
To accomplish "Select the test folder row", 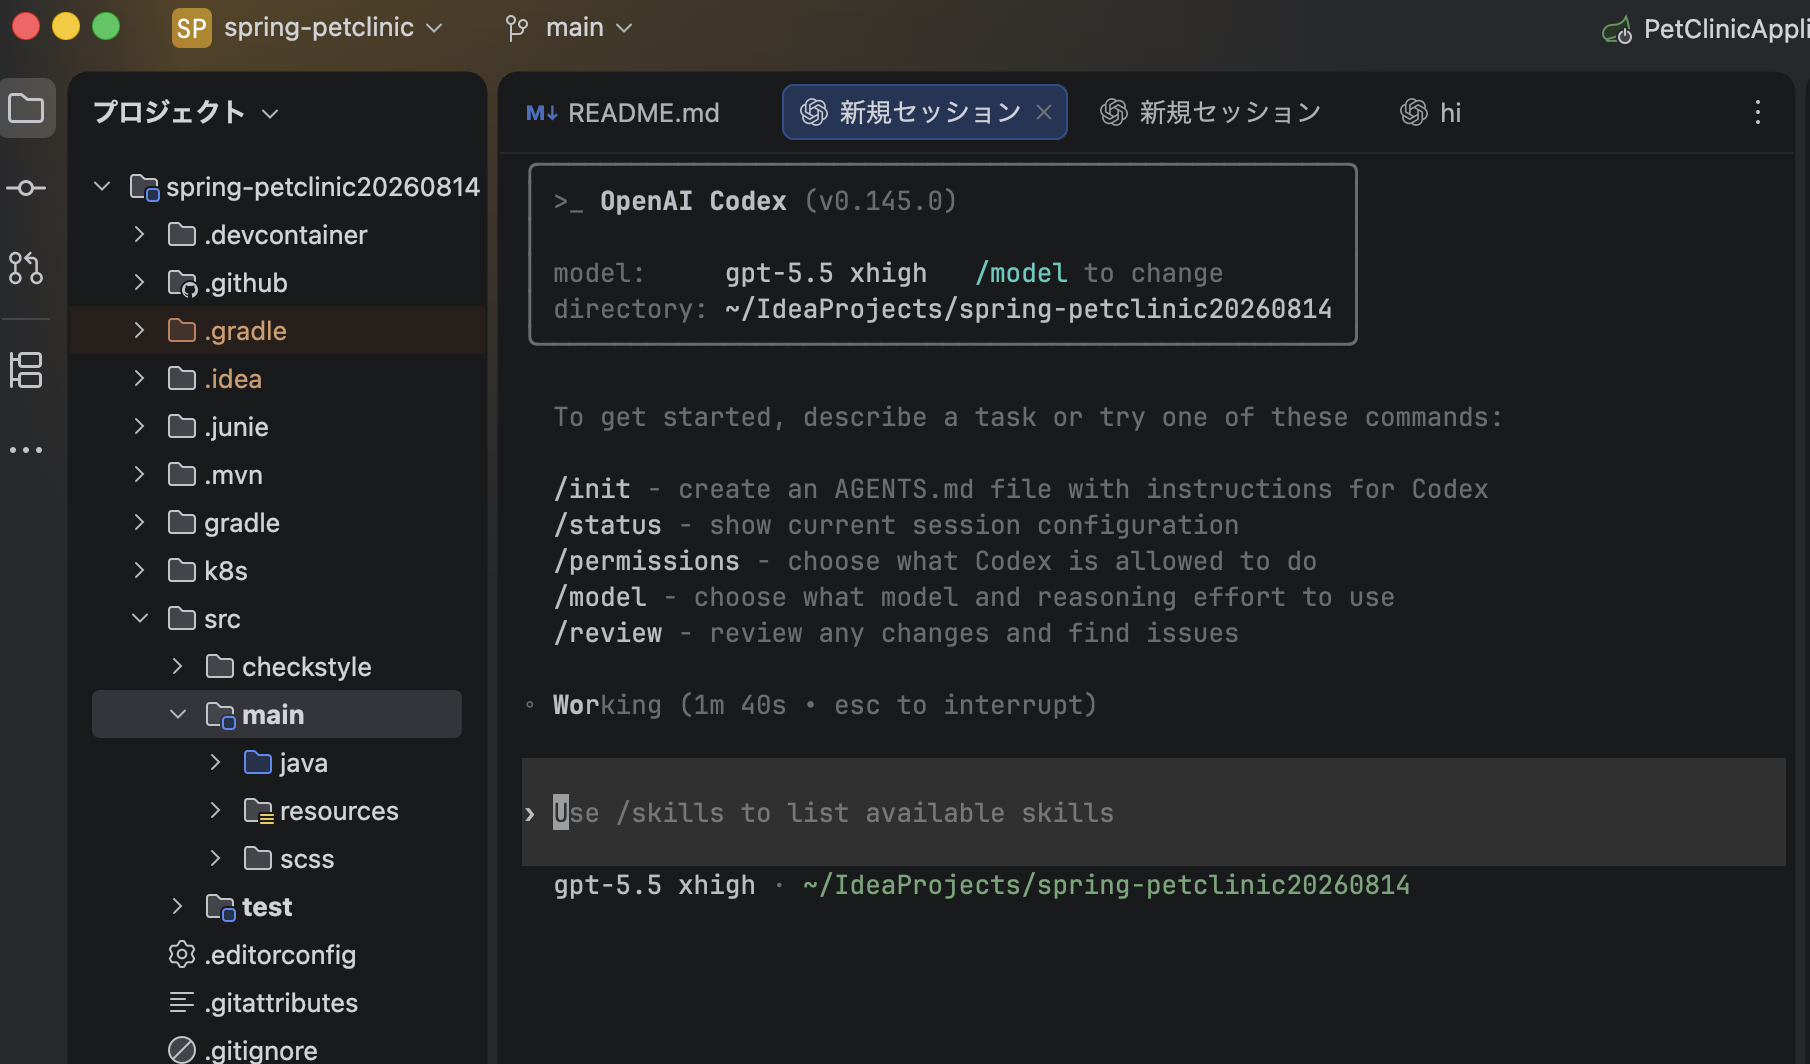I will pyautogui.click(x=277, y=906).
